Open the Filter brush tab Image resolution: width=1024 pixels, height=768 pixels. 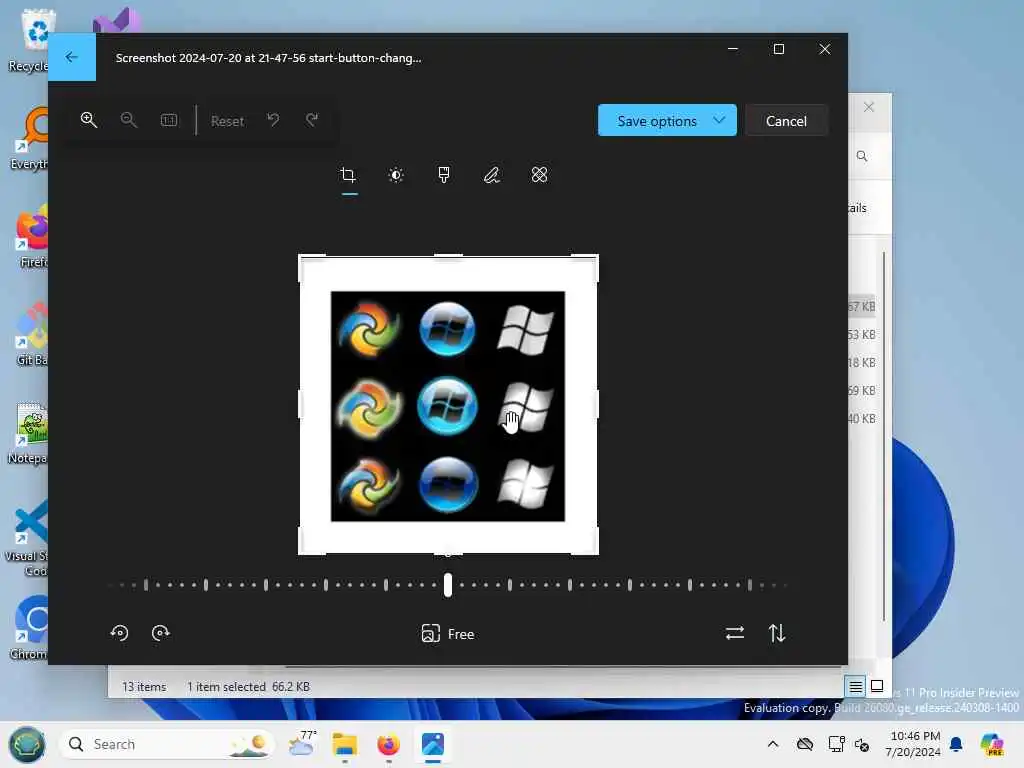pos(444,175)
